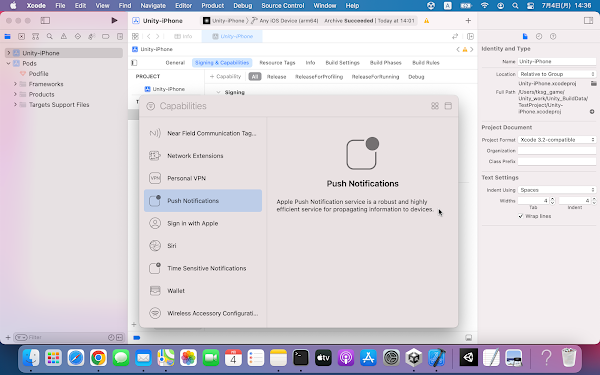Show the History inspector icon
The image size is (600, 375).
[x=539, y=36]
